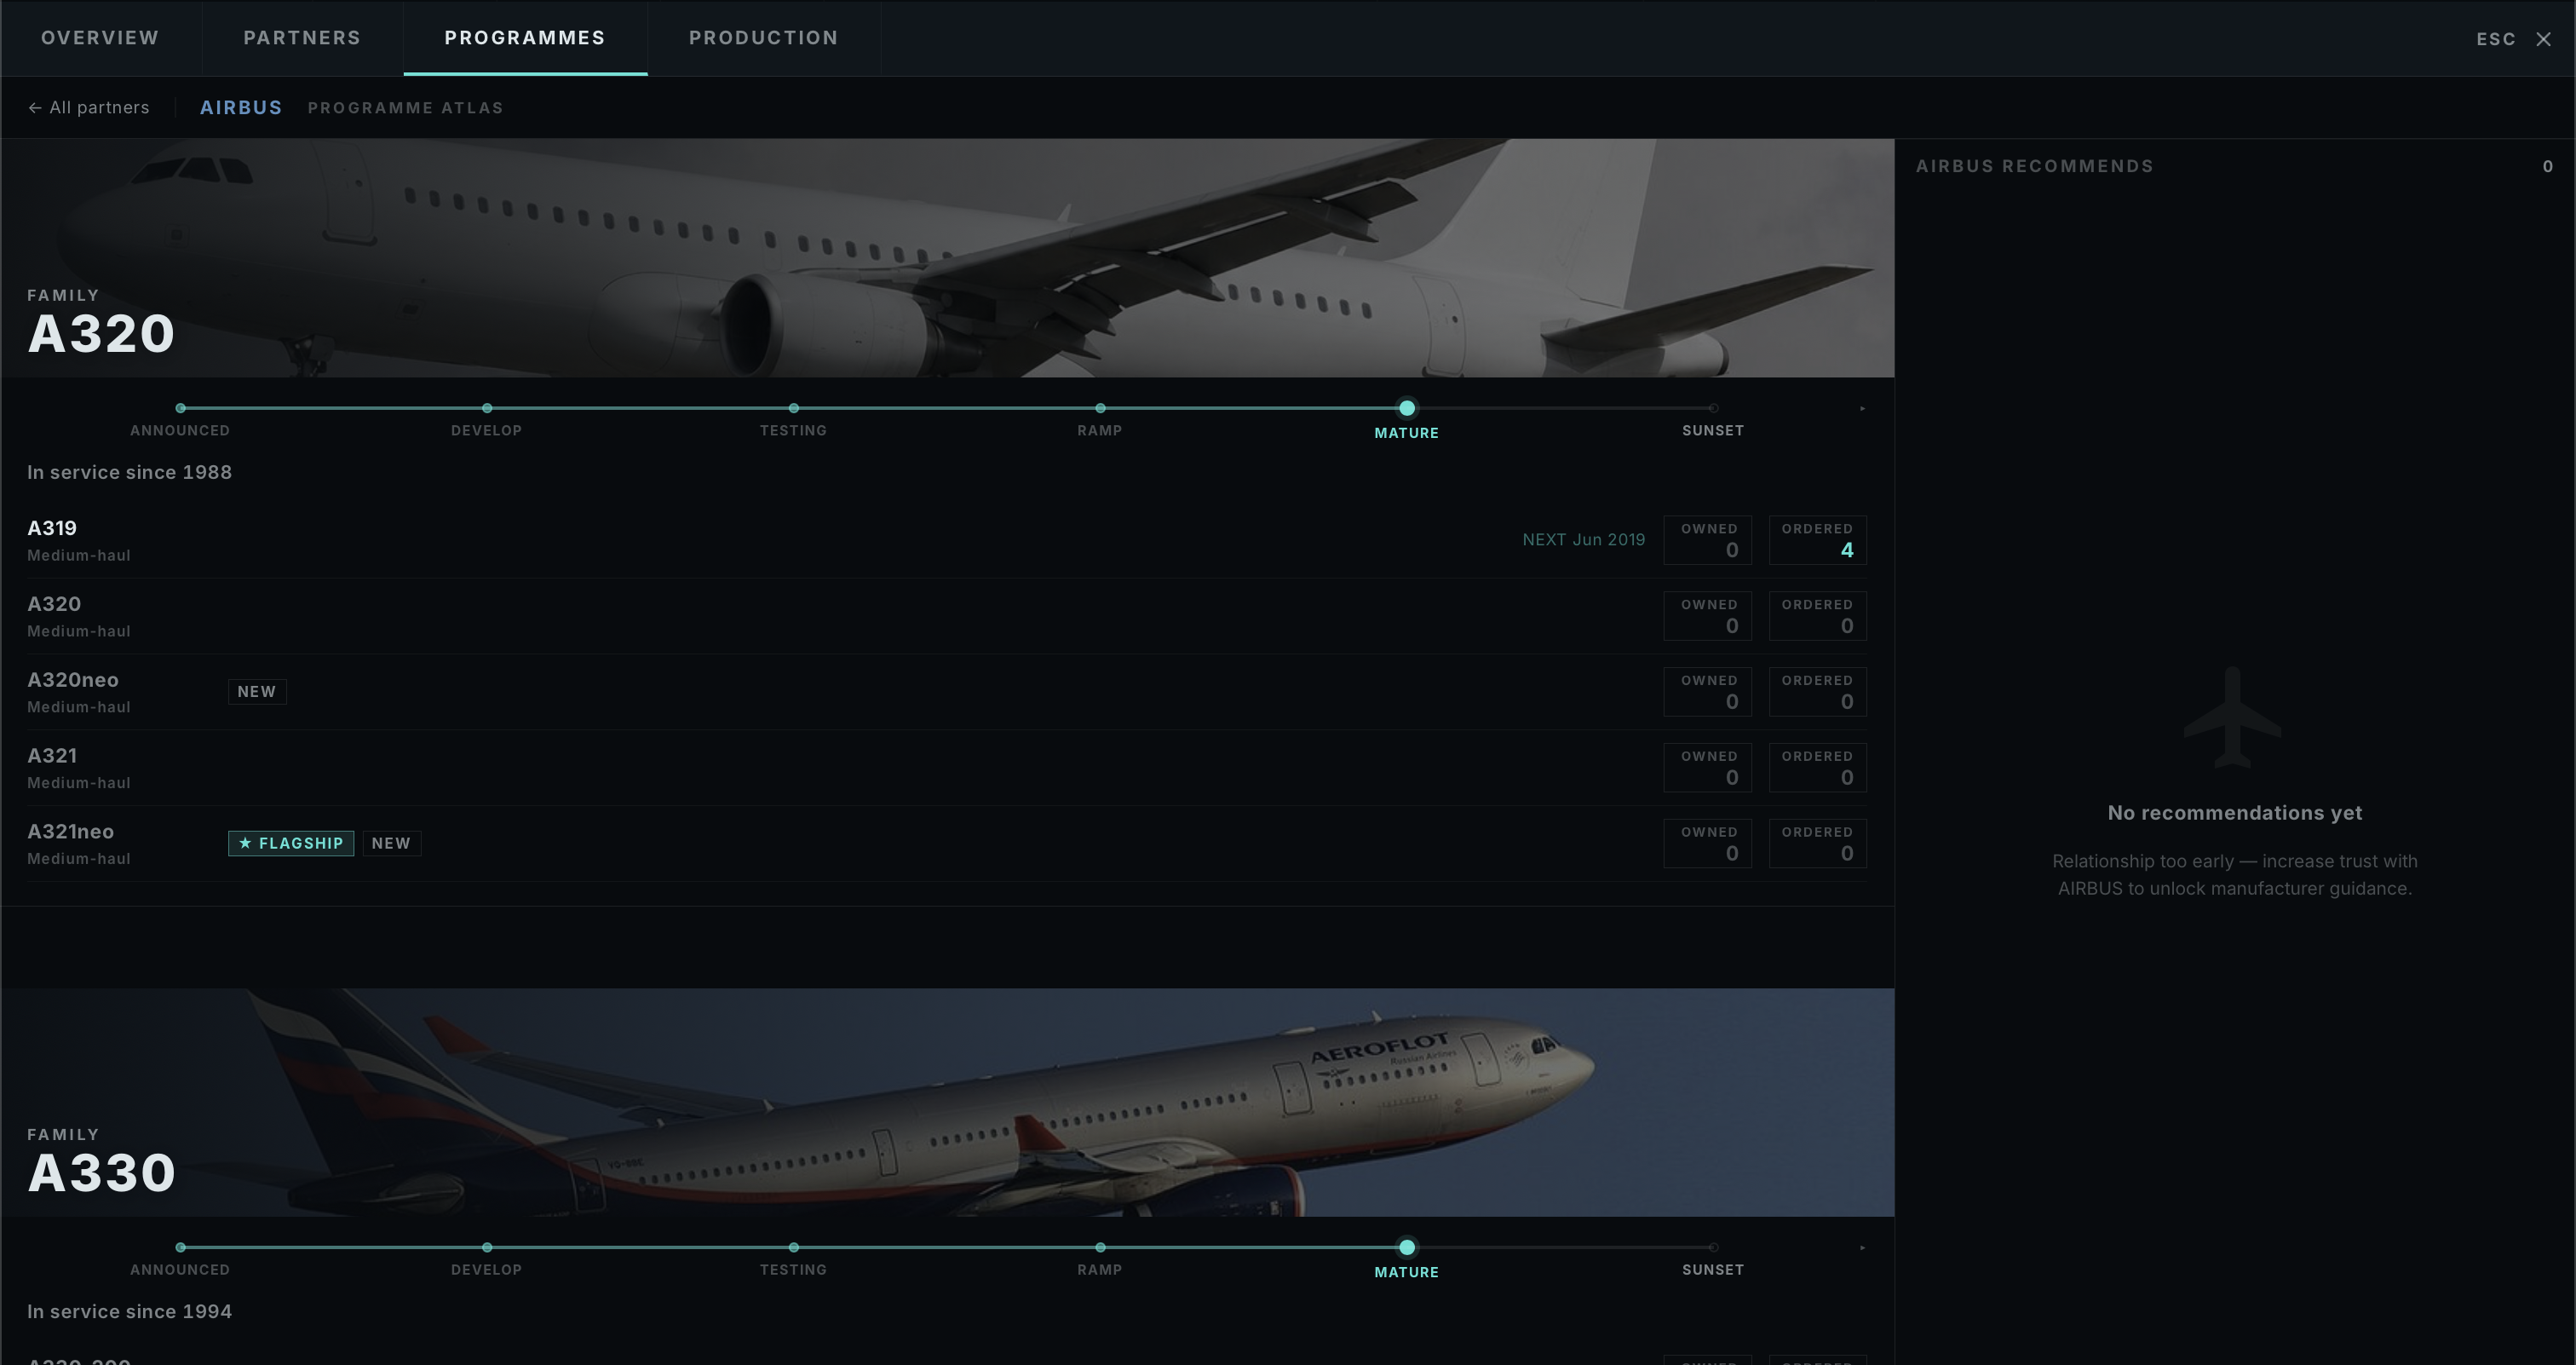
Task: Click 'NEXT Jun 2019' delivery text
Action: click(1583, 540)
